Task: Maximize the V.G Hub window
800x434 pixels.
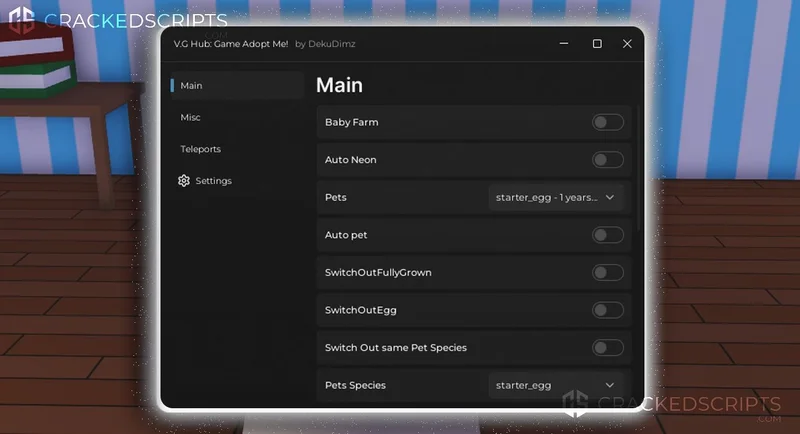Action: [x=597, y=44]
